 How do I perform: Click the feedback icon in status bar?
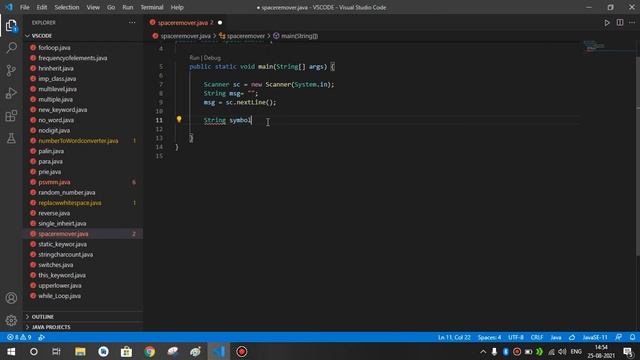[x=619, y=337]
